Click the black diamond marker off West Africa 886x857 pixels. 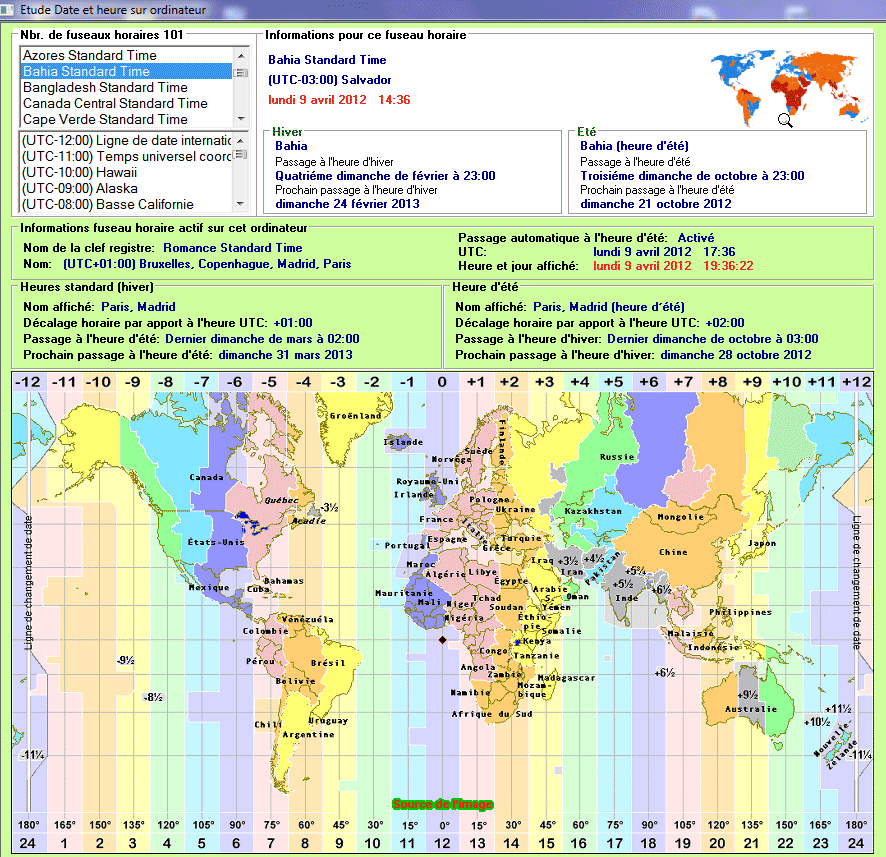[x=442, y=640]
